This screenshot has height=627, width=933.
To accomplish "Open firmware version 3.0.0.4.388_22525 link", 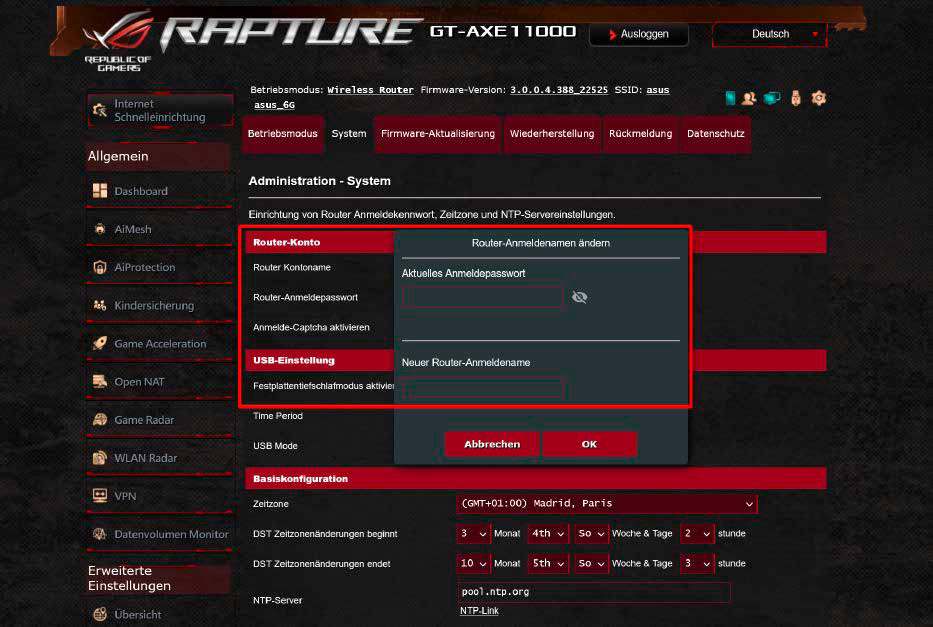I will (559, 90).
